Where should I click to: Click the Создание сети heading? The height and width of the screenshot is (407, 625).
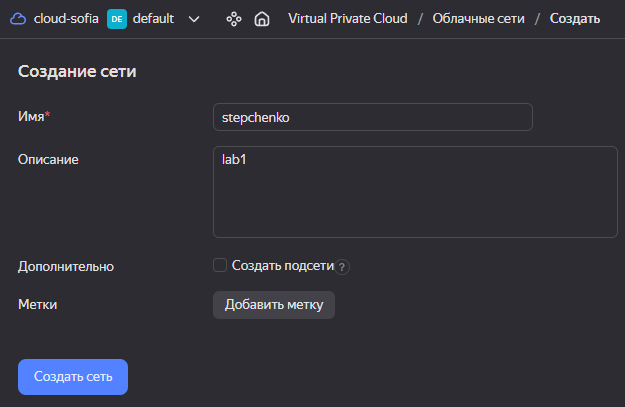(77, 71)
